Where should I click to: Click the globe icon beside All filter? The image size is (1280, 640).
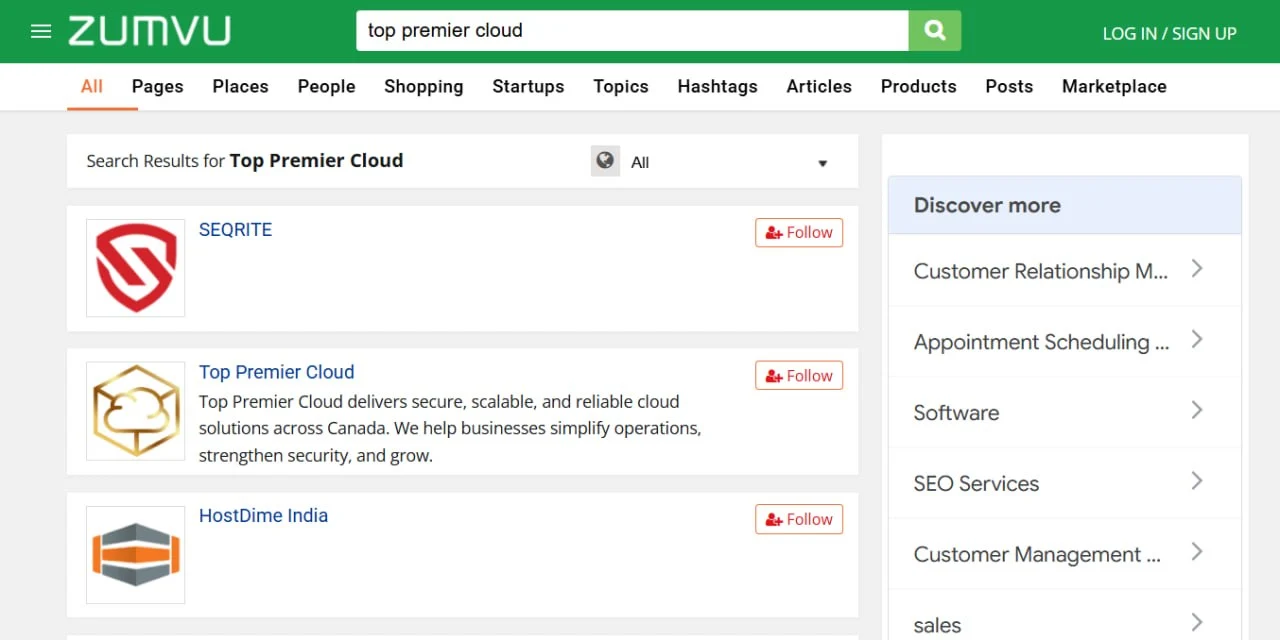click(605, 161)
